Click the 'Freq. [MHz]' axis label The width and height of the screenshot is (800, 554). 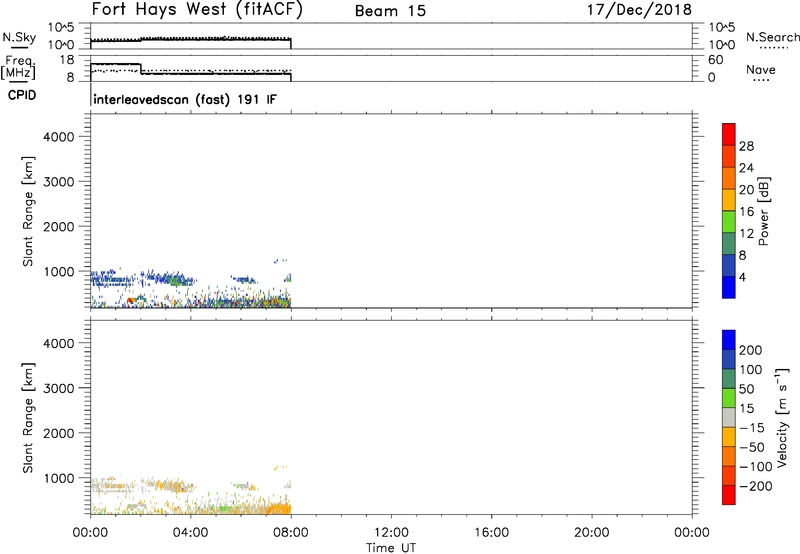coord(18,68)
